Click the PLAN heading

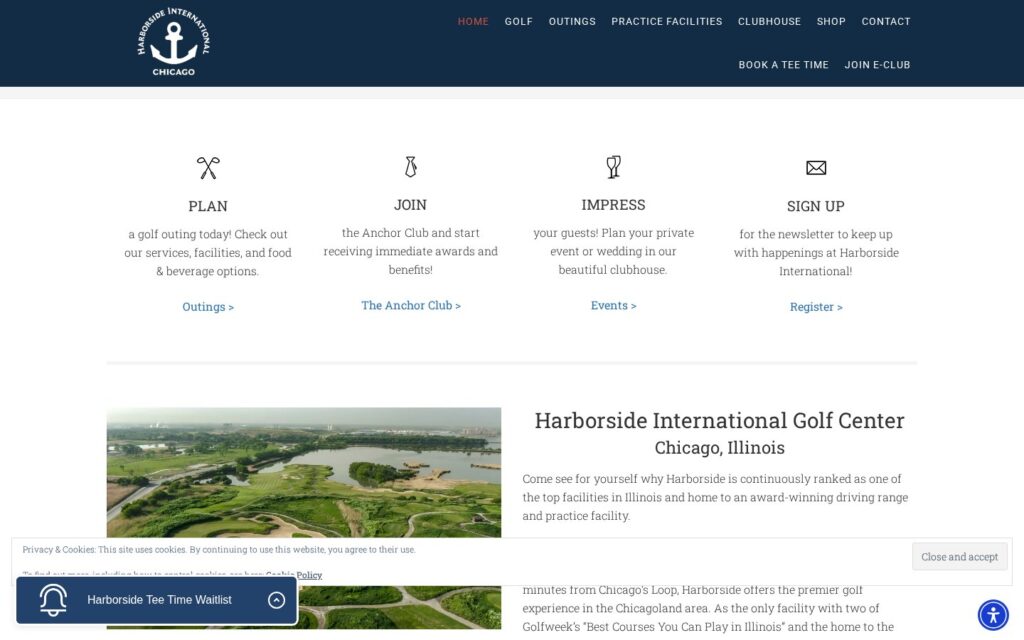click(x=208, y=206)
